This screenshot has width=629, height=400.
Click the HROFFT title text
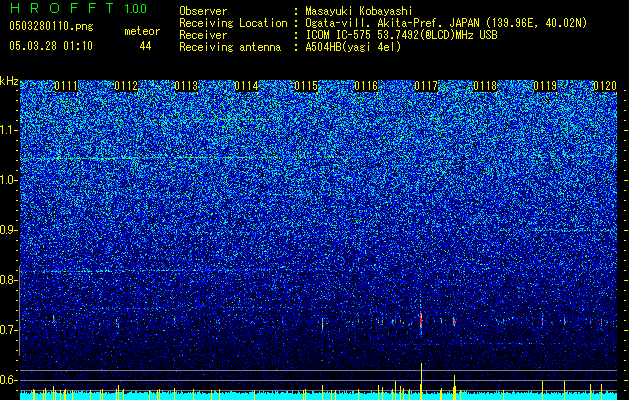(62, 8)
